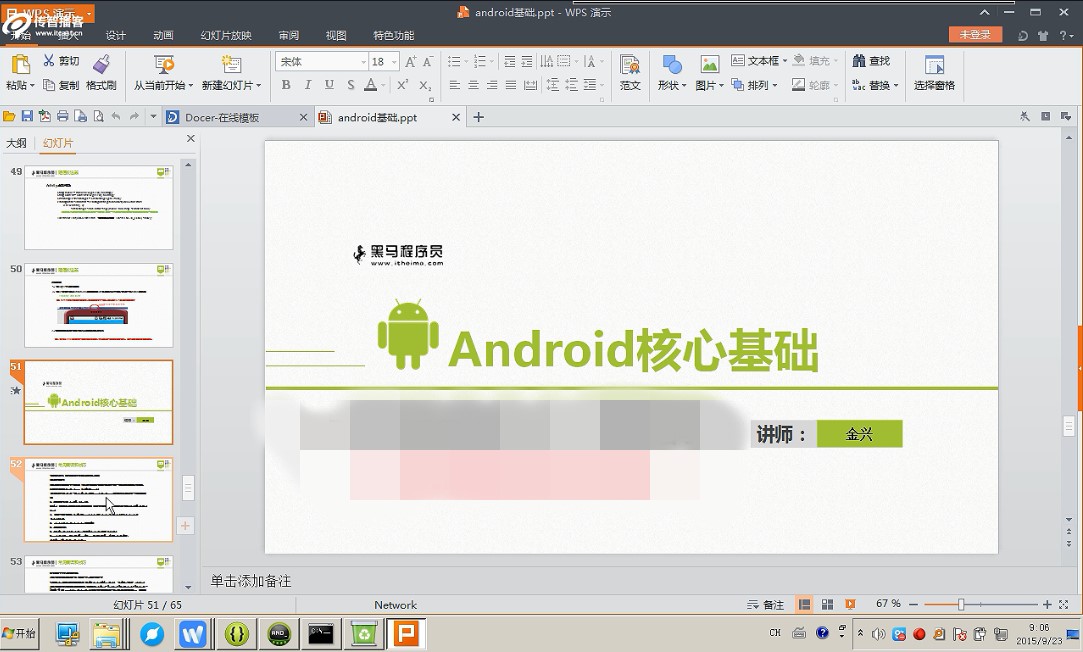
Task: Click zoom out minus button in status bar
Action: click(x=913, y=604)
